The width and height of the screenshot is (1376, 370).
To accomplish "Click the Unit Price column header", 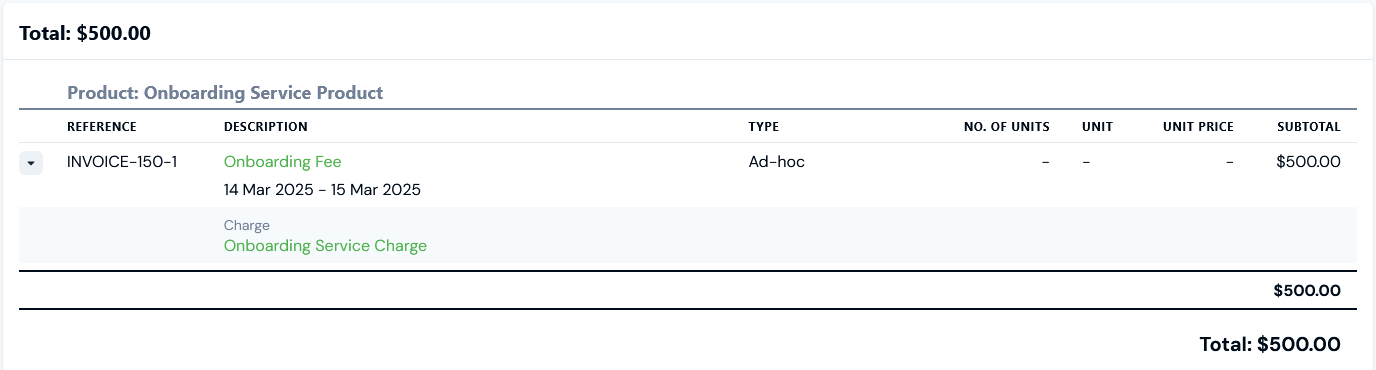I will (x=1198, y=127).
